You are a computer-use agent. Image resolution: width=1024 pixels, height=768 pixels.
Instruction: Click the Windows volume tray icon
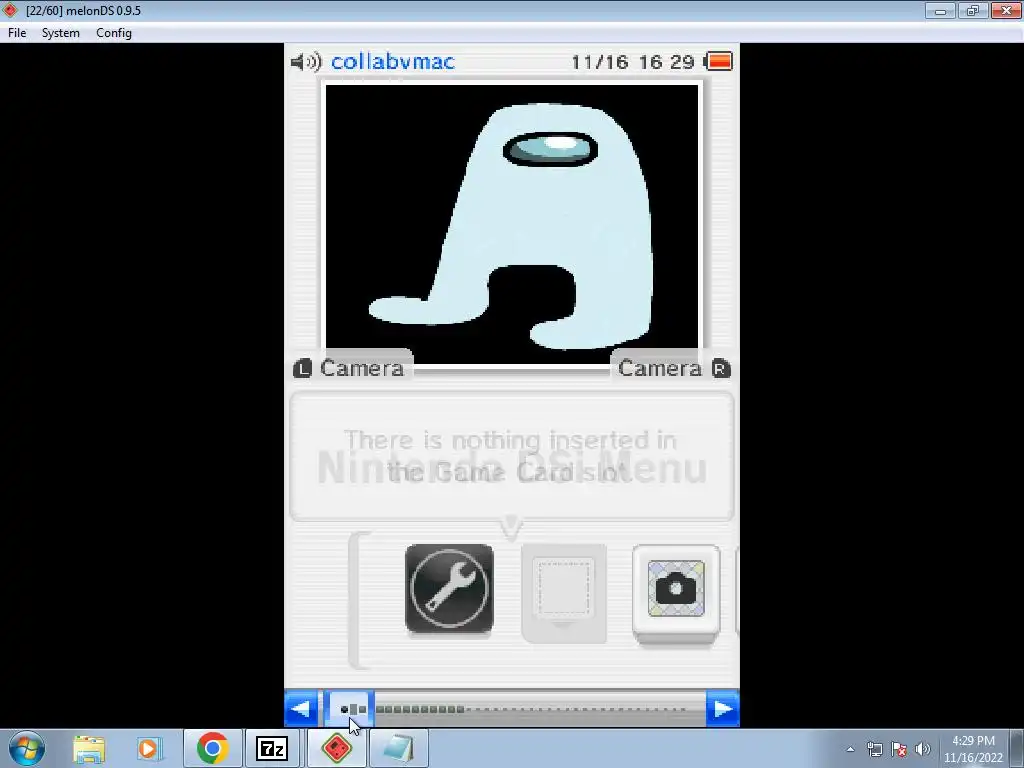(x=923, y=749)
